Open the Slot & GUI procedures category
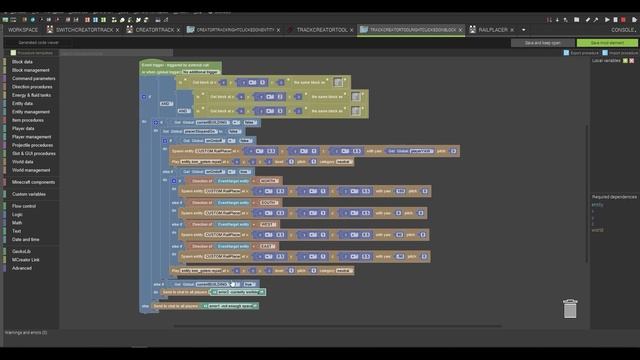Viewport: 640px width, 360px height. tap(33, 153)
